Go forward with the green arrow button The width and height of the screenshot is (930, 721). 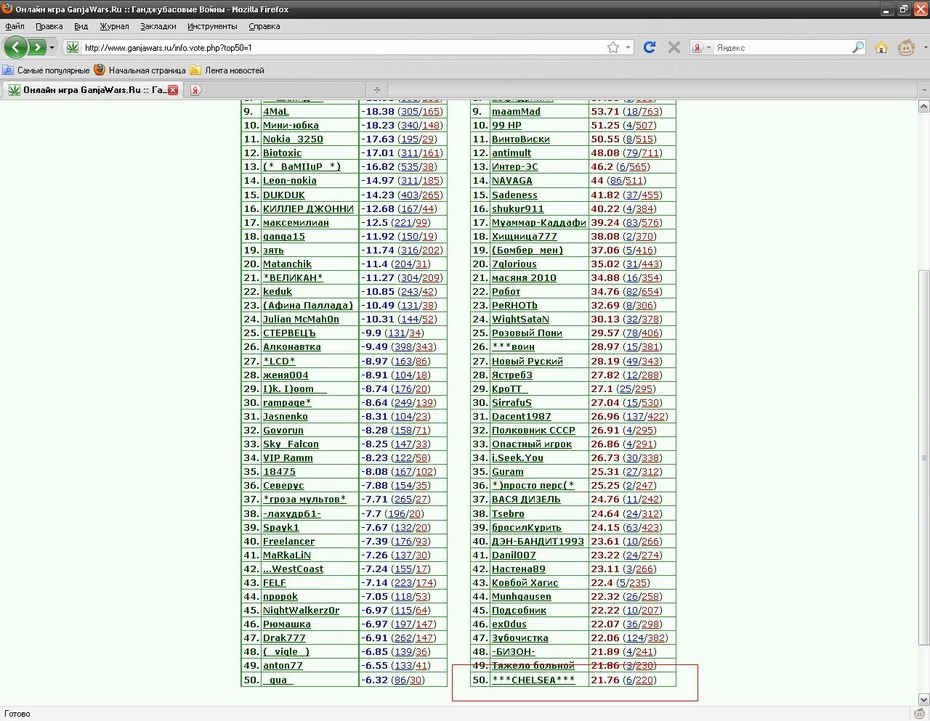pyautogui.click(x=37, y=47)
